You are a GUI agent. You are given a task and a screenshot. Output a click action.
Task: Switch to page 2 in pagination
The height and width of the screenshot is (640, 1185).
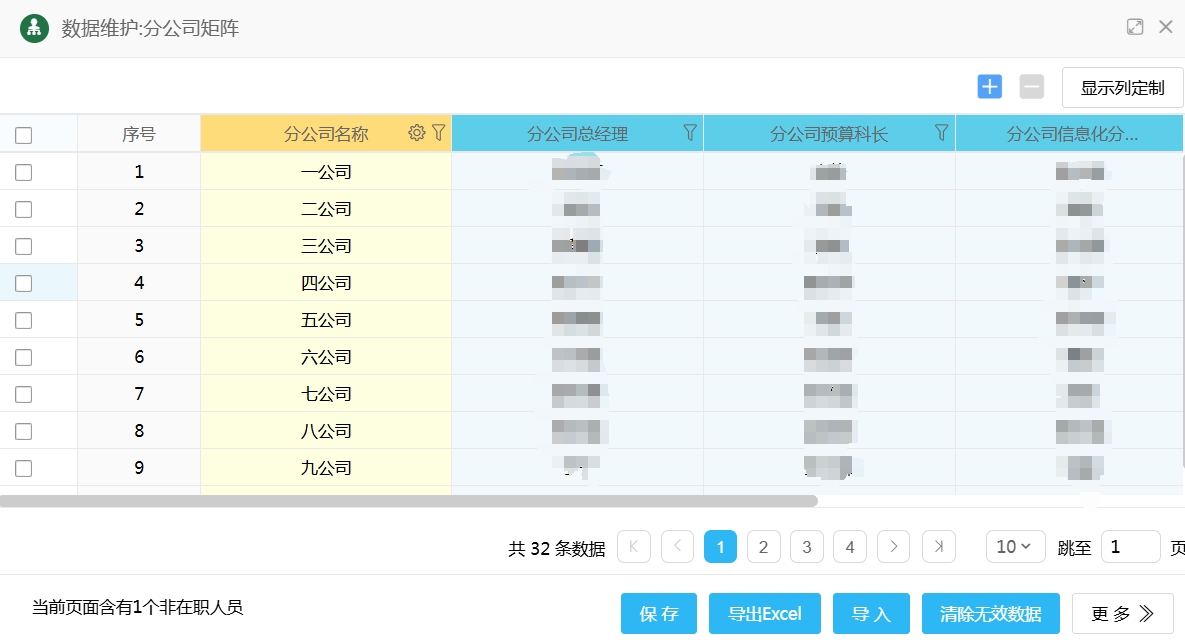[763, 547]
